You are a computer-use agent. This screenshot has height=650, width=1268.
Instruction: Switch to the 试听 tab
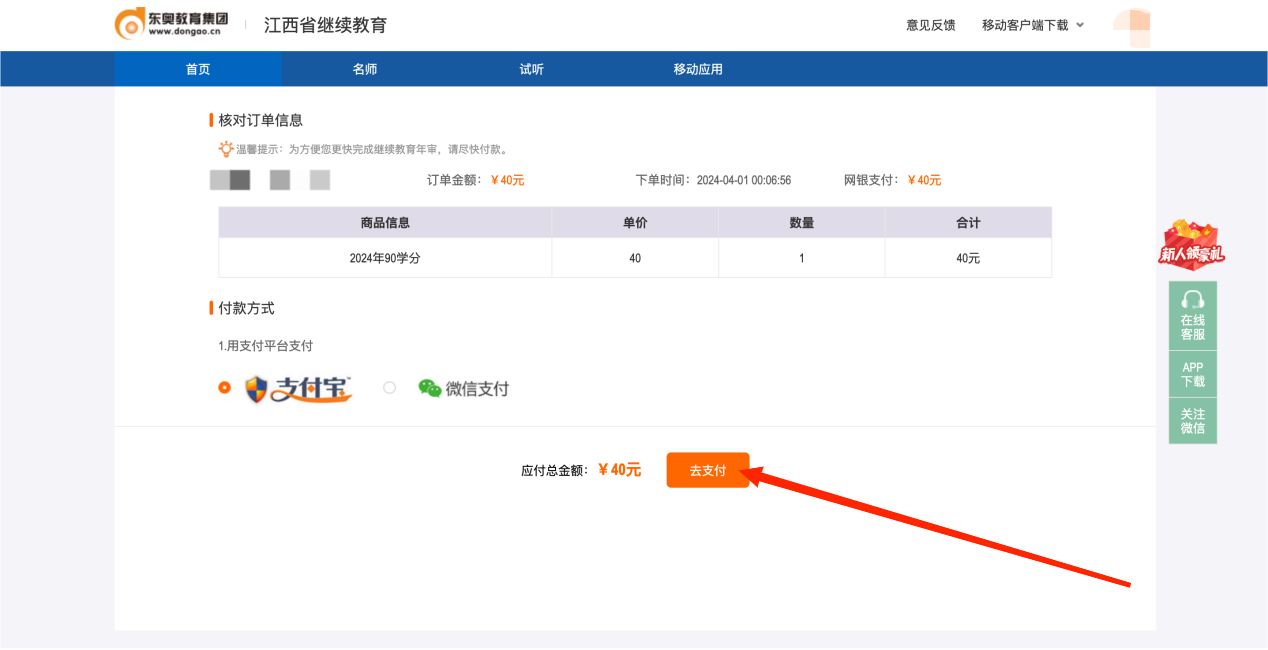pyautogui.click(x=532, y=69)
